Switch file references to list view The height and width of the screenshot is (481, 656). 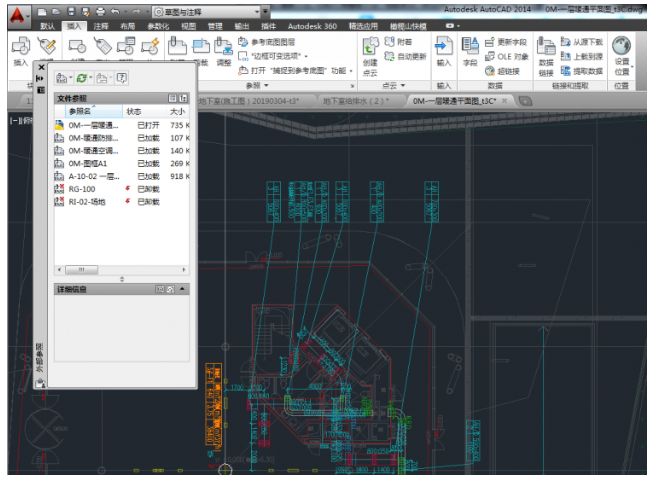tap(172, 98)
